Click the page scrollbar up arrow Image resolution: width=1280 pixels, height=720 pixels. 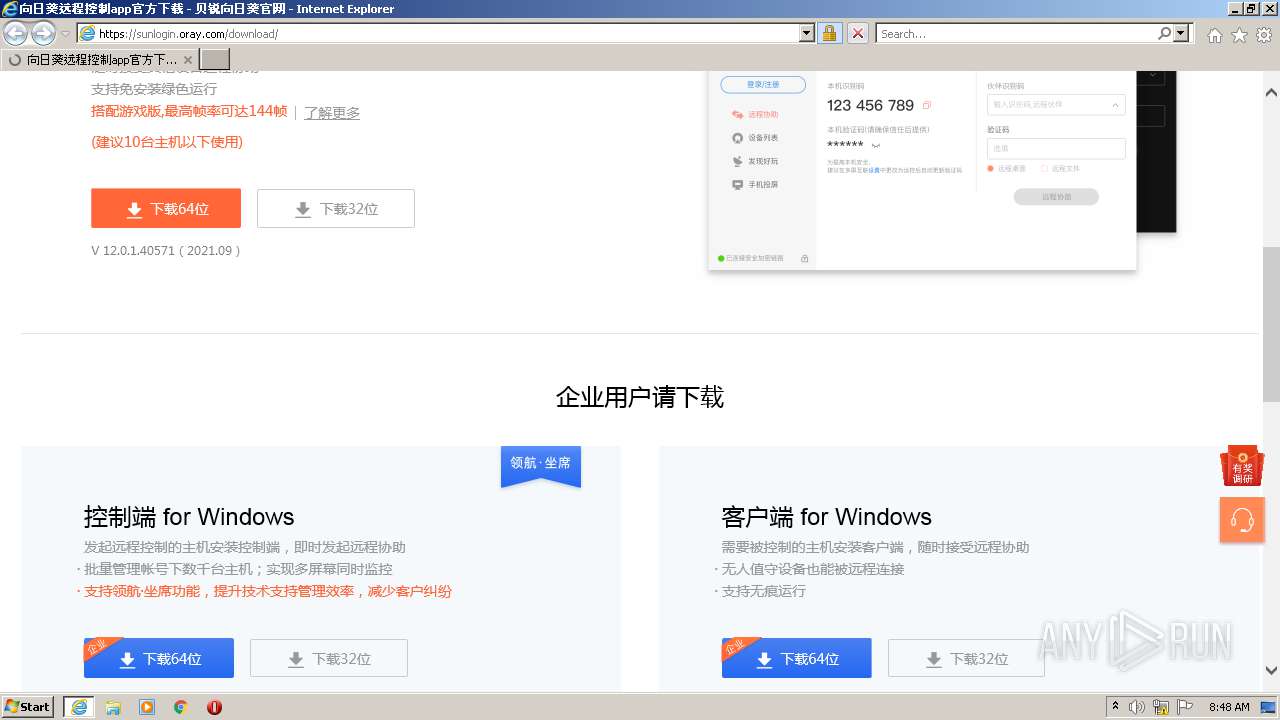1271,93
